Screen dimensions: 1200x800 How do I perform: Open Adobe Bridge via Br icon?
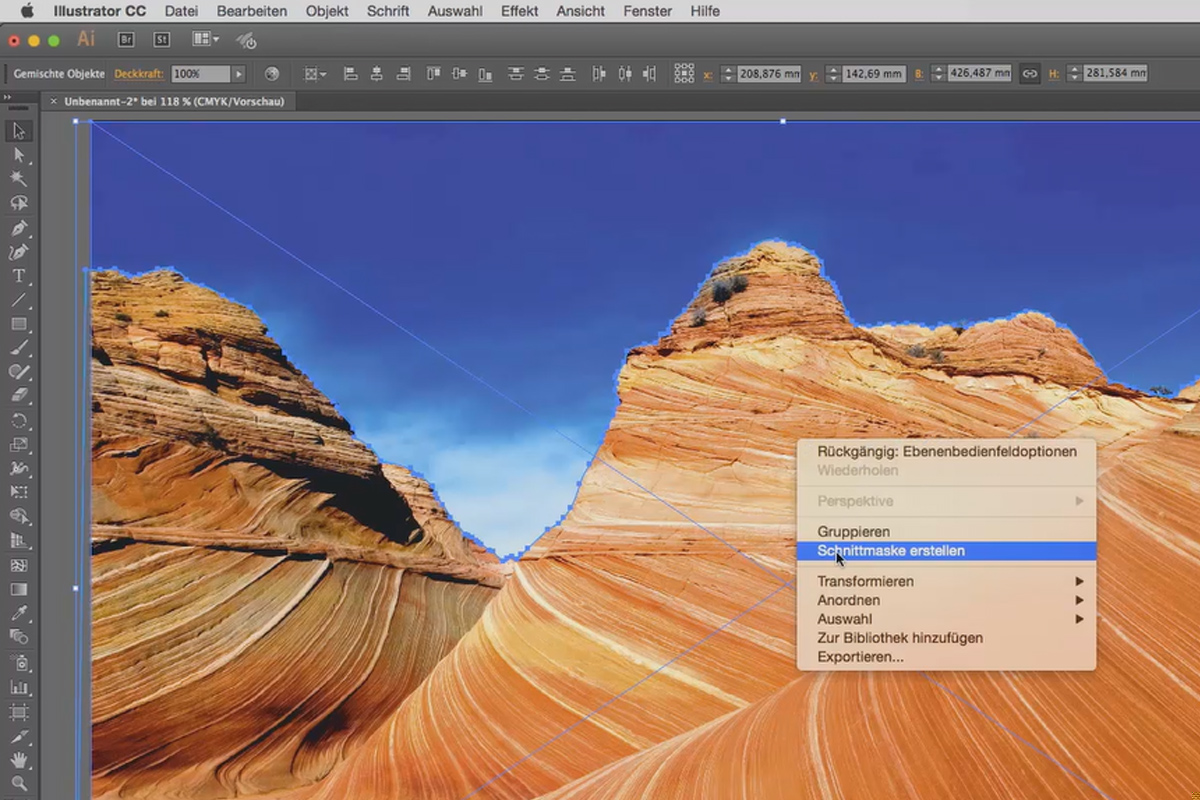coord(126,40)
